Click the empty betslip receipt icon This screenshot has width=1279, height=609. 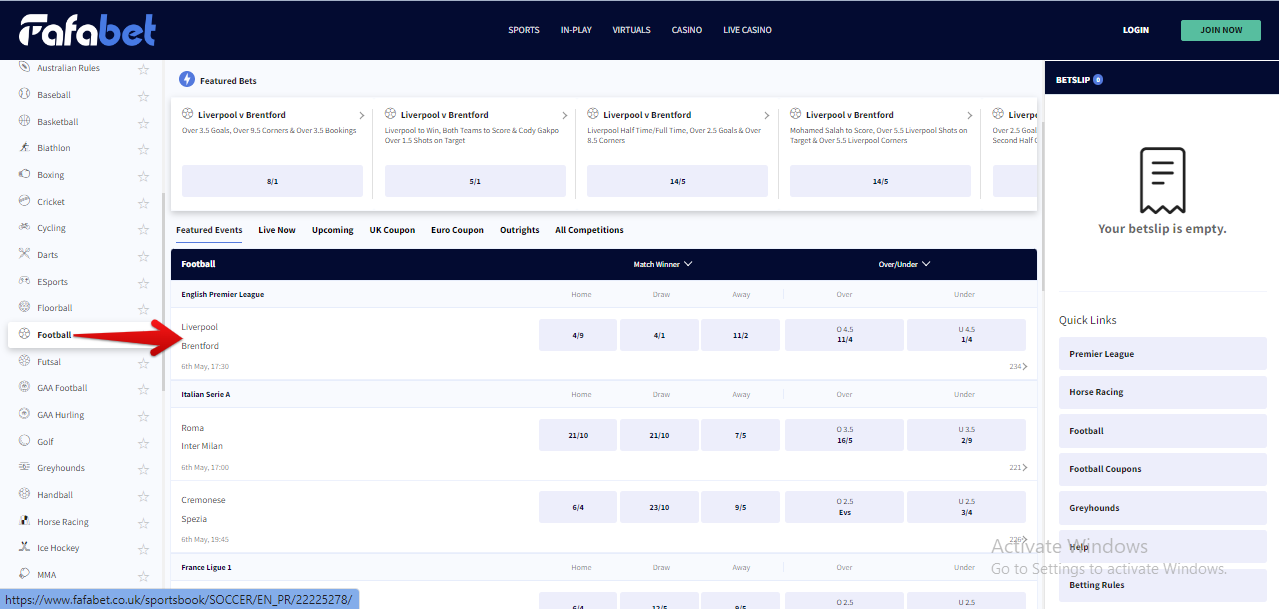click(x=1162, y=180)
